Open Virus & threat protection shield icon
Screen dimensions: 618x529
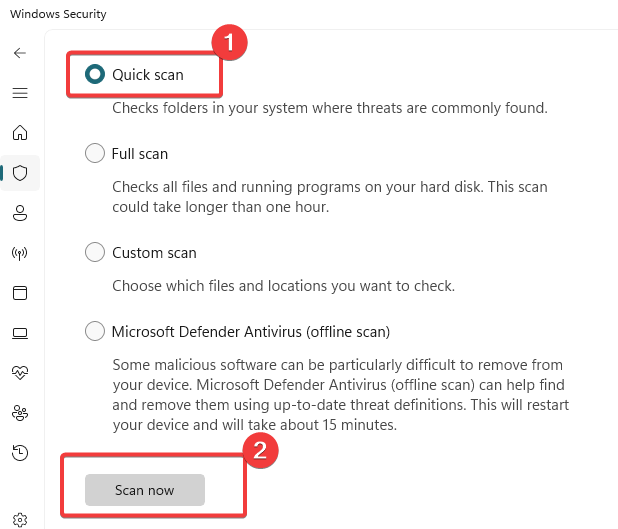tap(20, 173)
